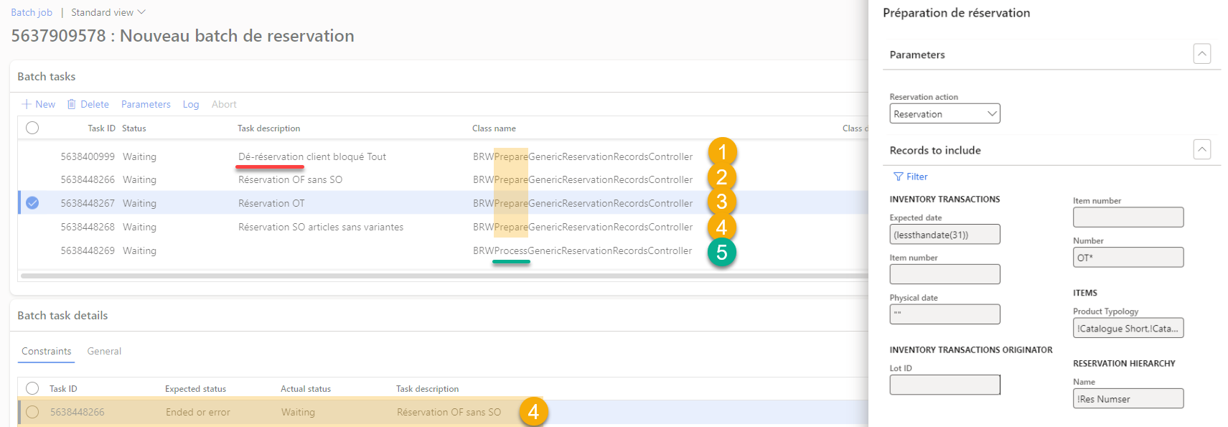Collapse the Parameters section

pos(1202,54)
